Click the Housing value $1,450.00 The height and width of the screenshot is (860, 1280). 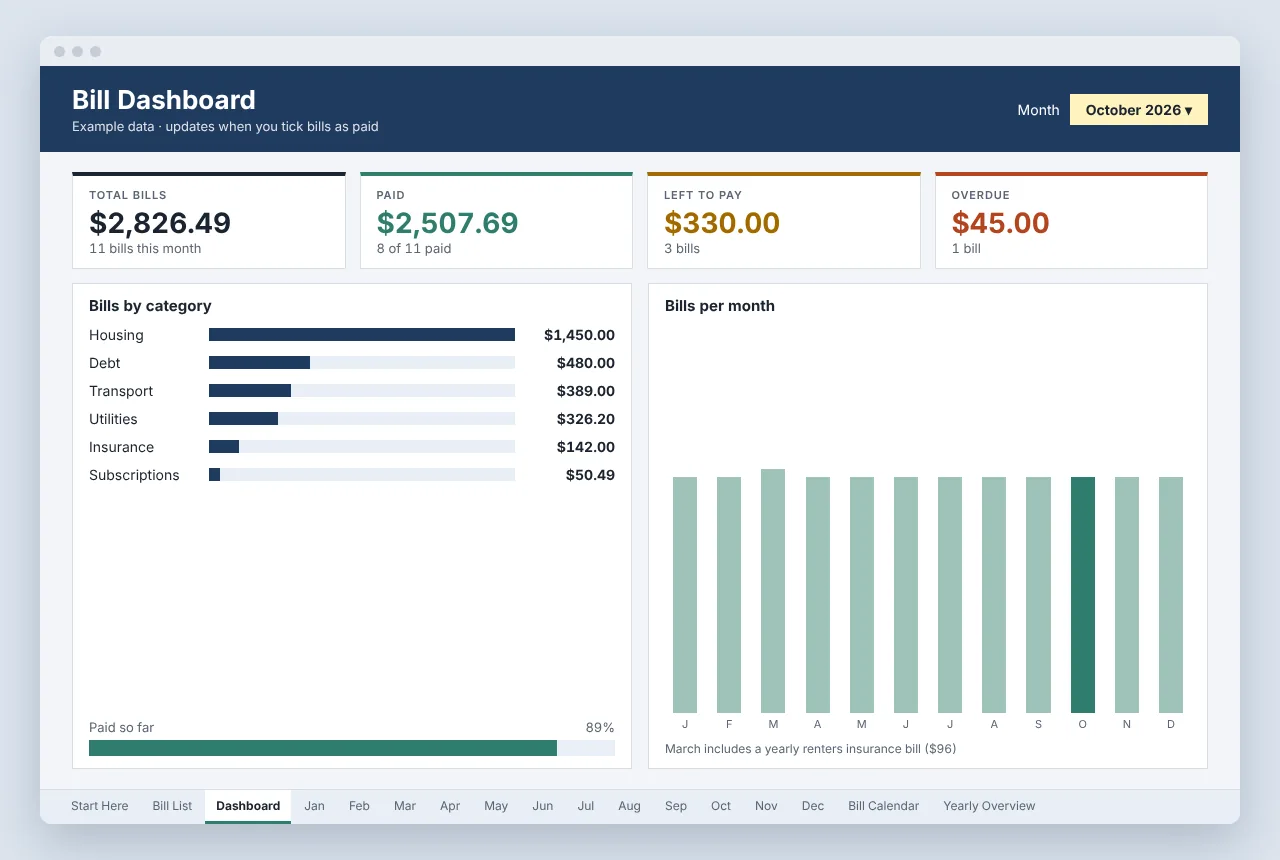pos(579,335)
